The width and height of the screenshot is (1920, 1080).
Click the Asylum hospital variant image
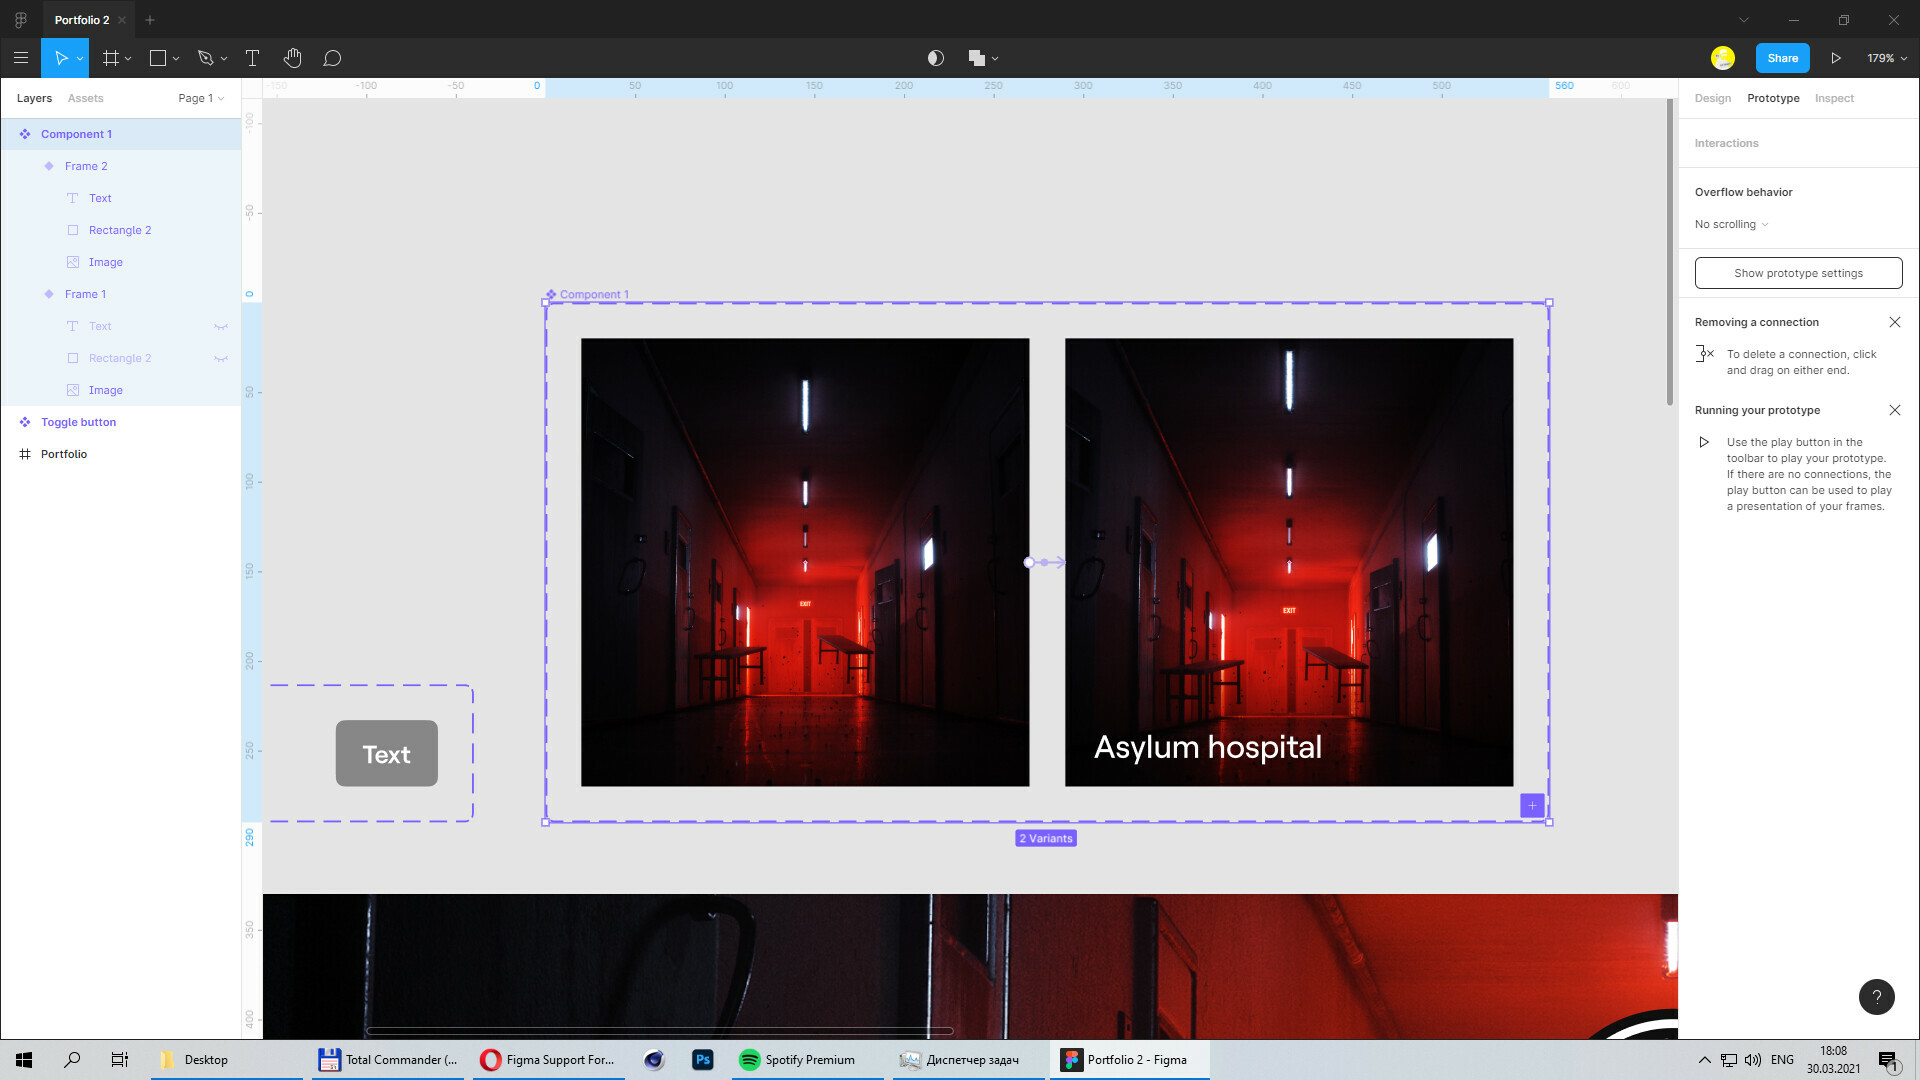pos(1289,562)
